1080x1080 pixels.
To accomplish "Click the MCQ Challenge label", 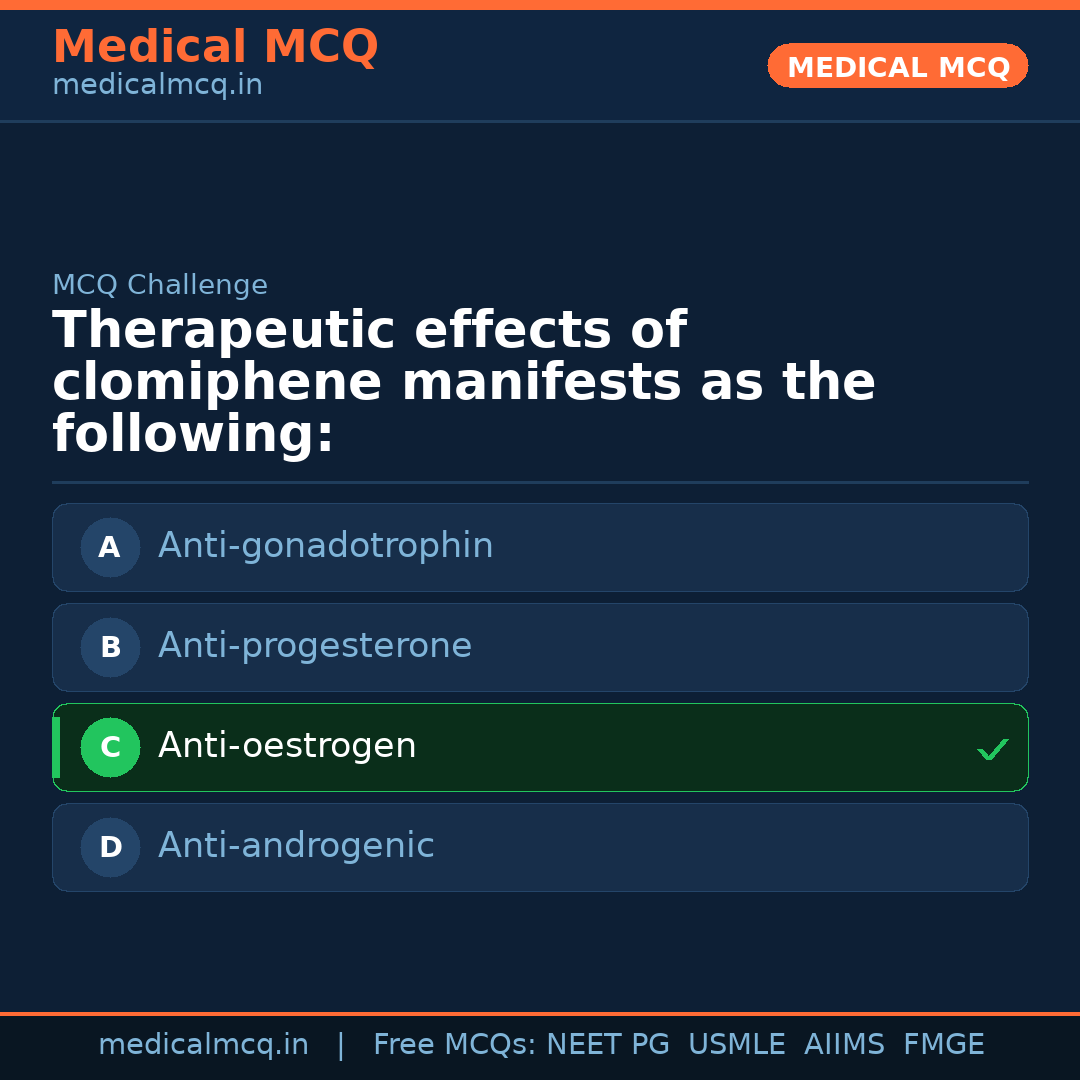I will pos(160,285).
